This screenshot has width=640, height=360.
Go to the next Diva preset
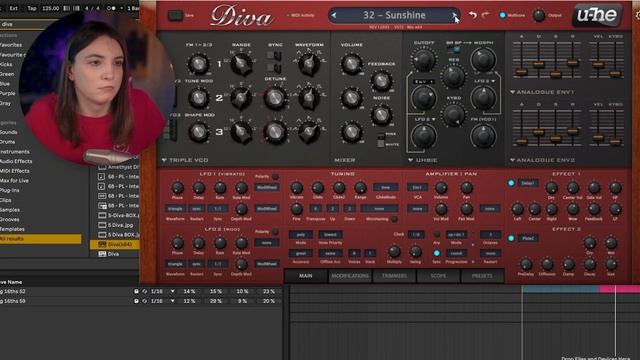point(454,16)
